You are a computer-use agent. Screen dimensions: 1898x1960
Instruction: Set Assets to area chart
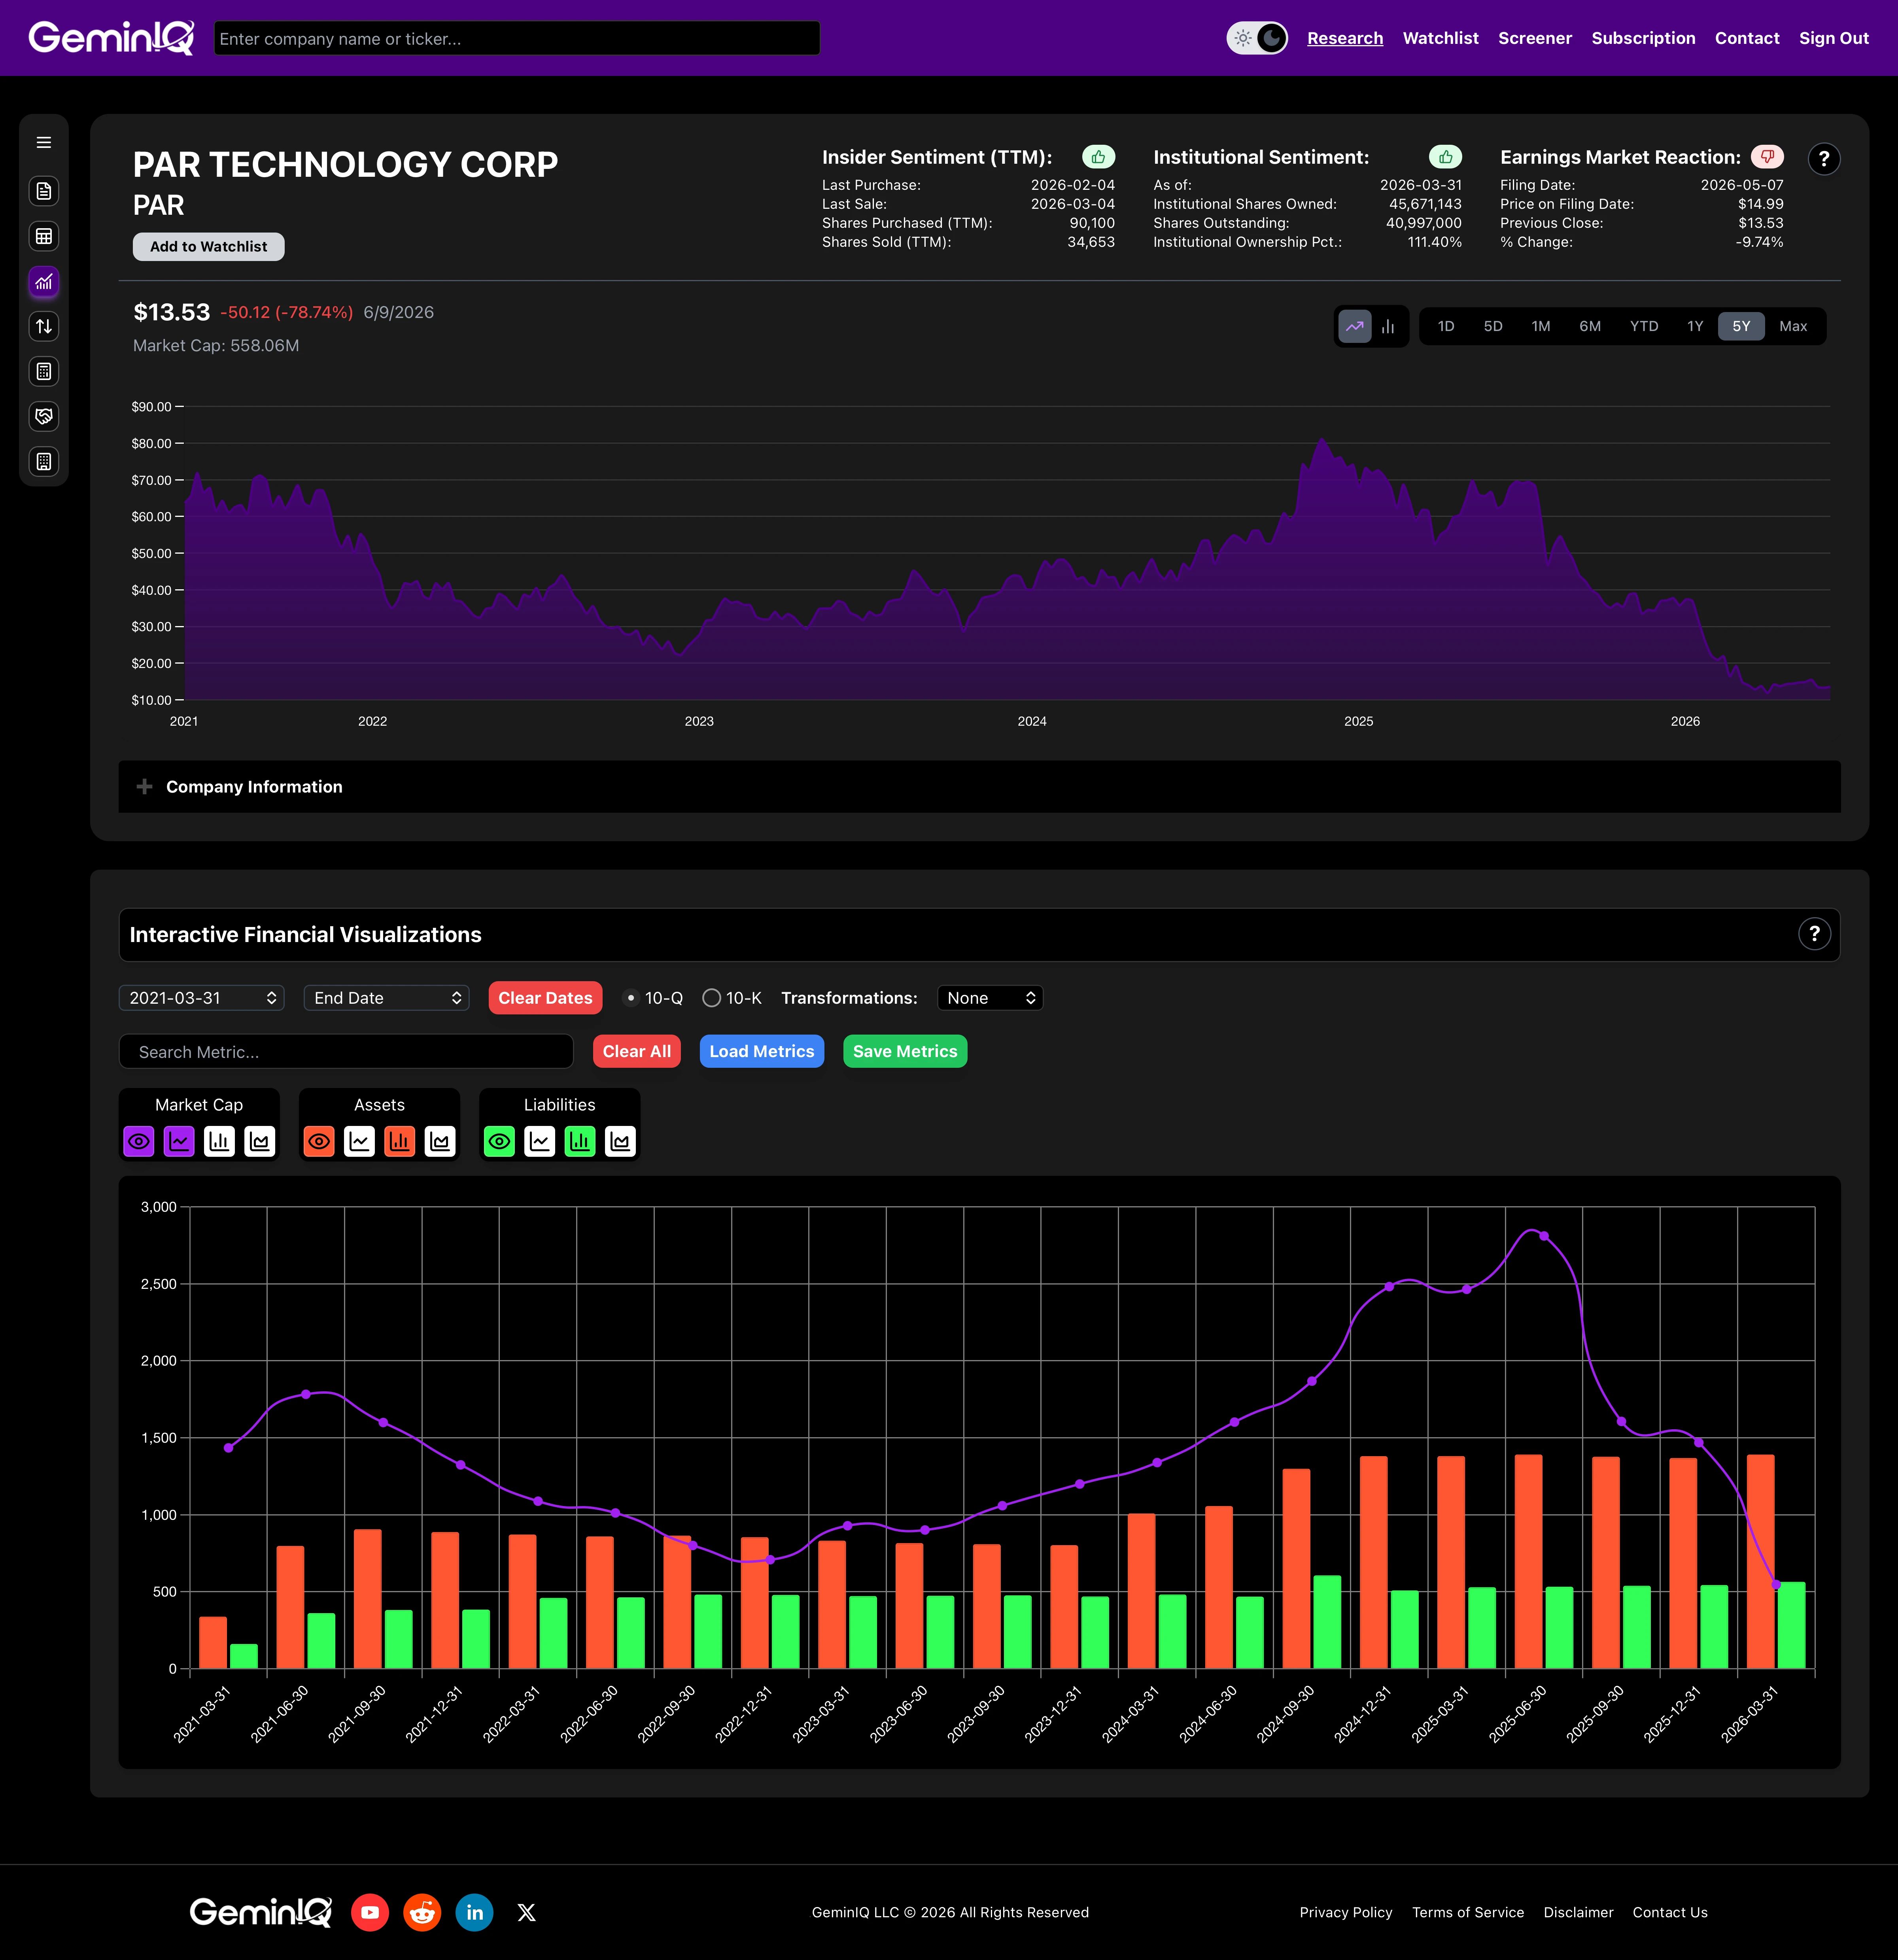(440, 1141)
